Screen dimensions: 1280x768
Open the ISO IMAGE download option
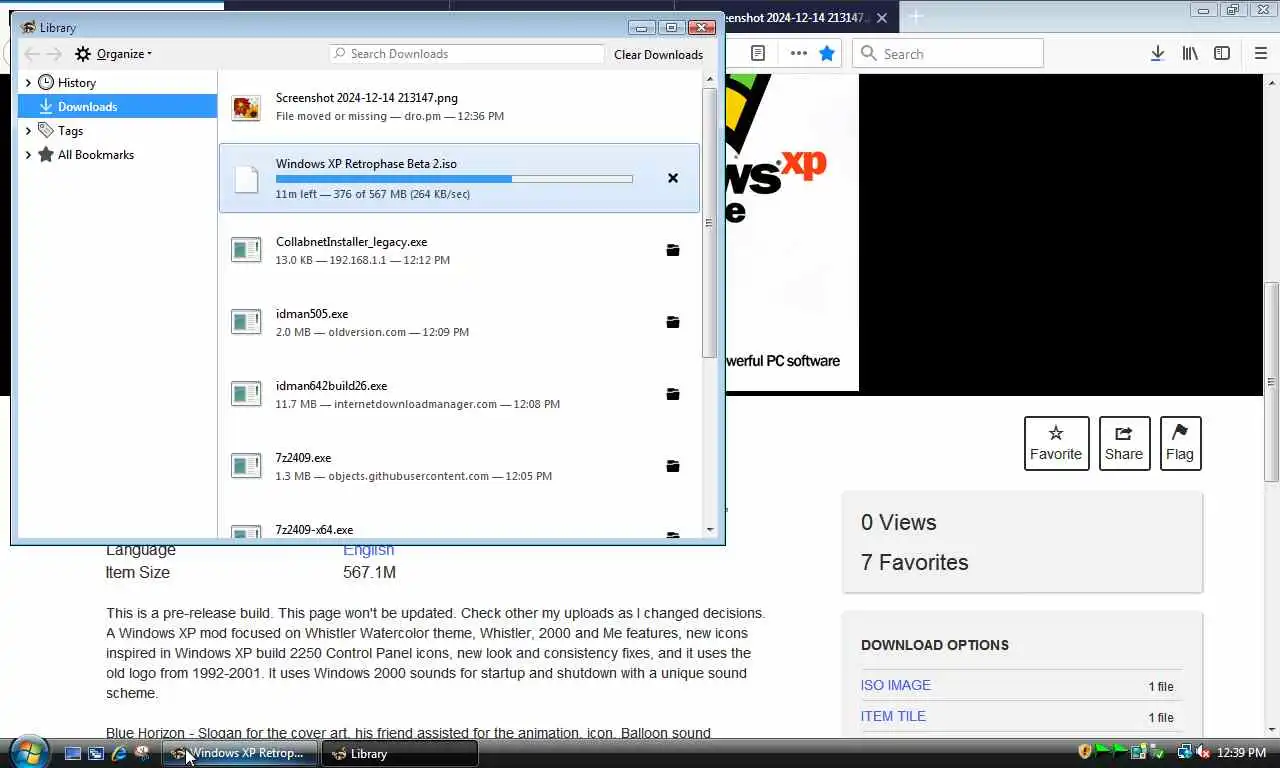click(x=896, y=686)
